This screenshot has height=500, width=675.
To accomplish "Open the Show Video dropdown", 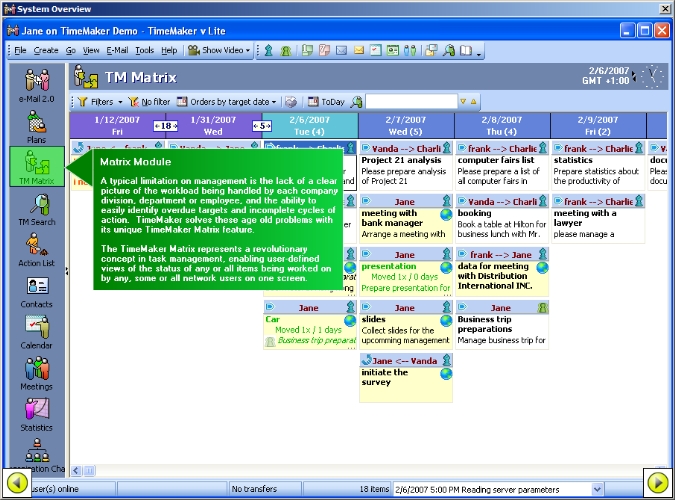I will (x=219, y=50).
